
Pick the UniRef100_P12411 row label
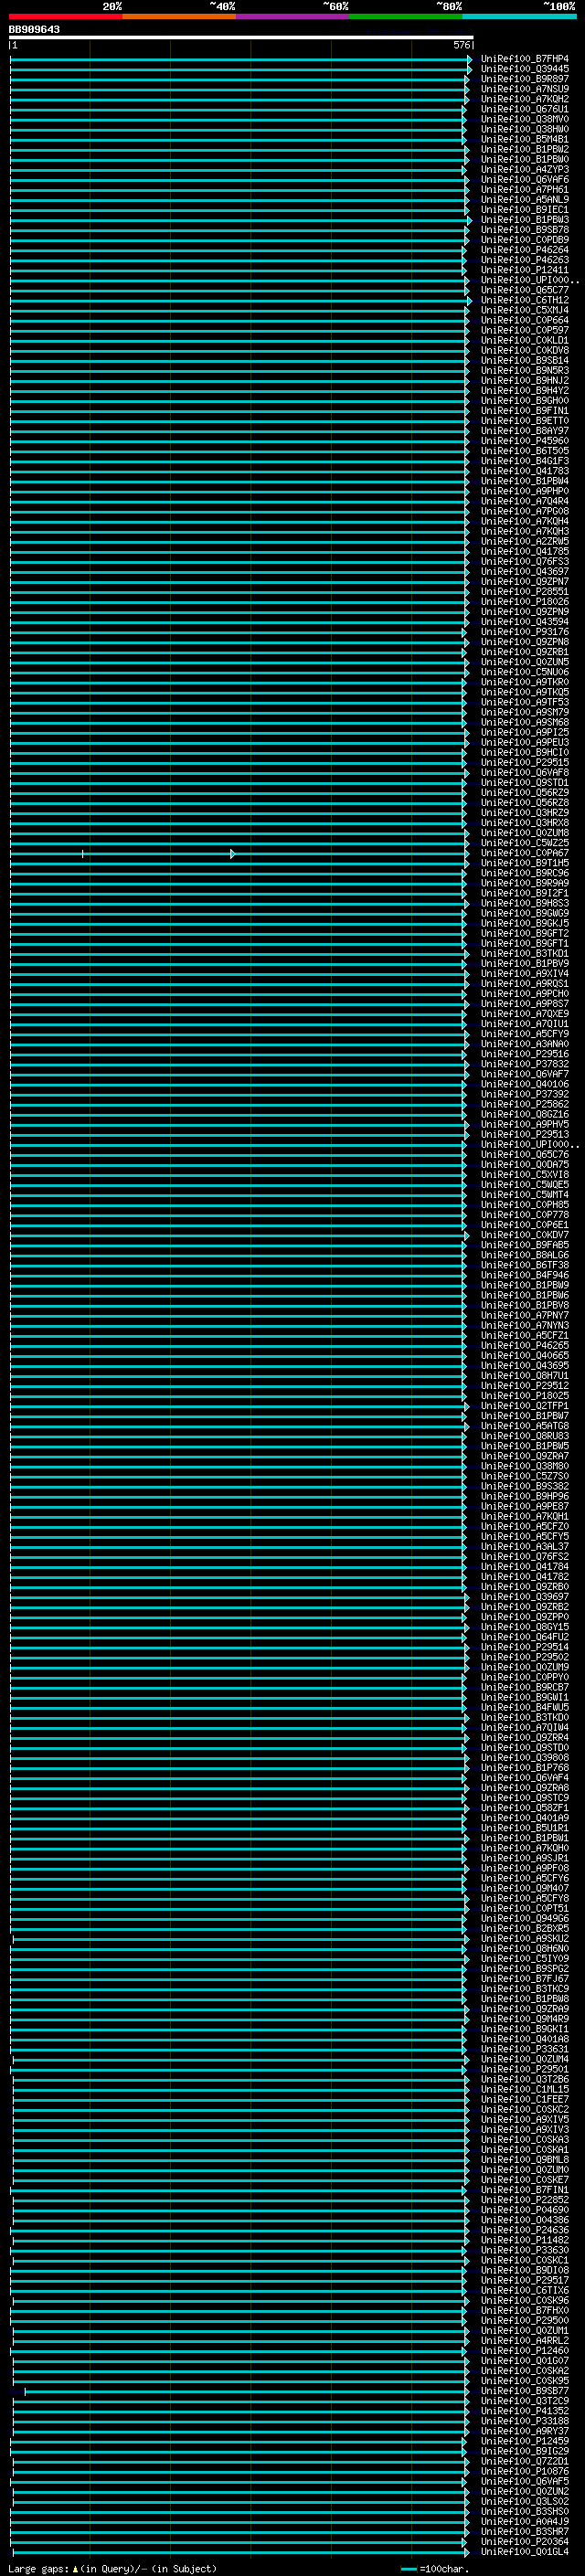click(524, 270)
